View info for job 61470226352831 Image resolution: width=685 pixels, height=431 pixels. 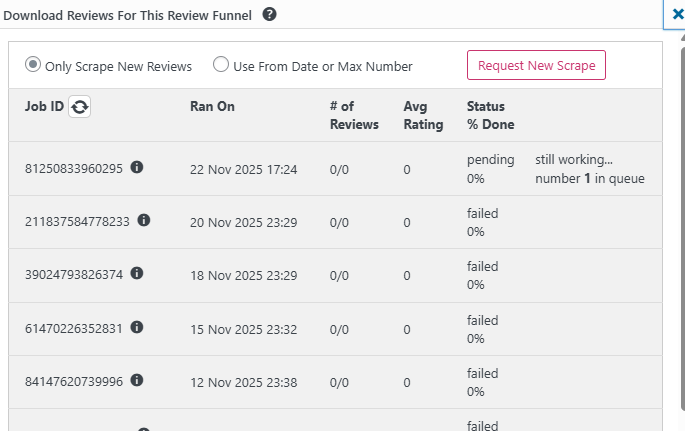click(x=137, y=326)
